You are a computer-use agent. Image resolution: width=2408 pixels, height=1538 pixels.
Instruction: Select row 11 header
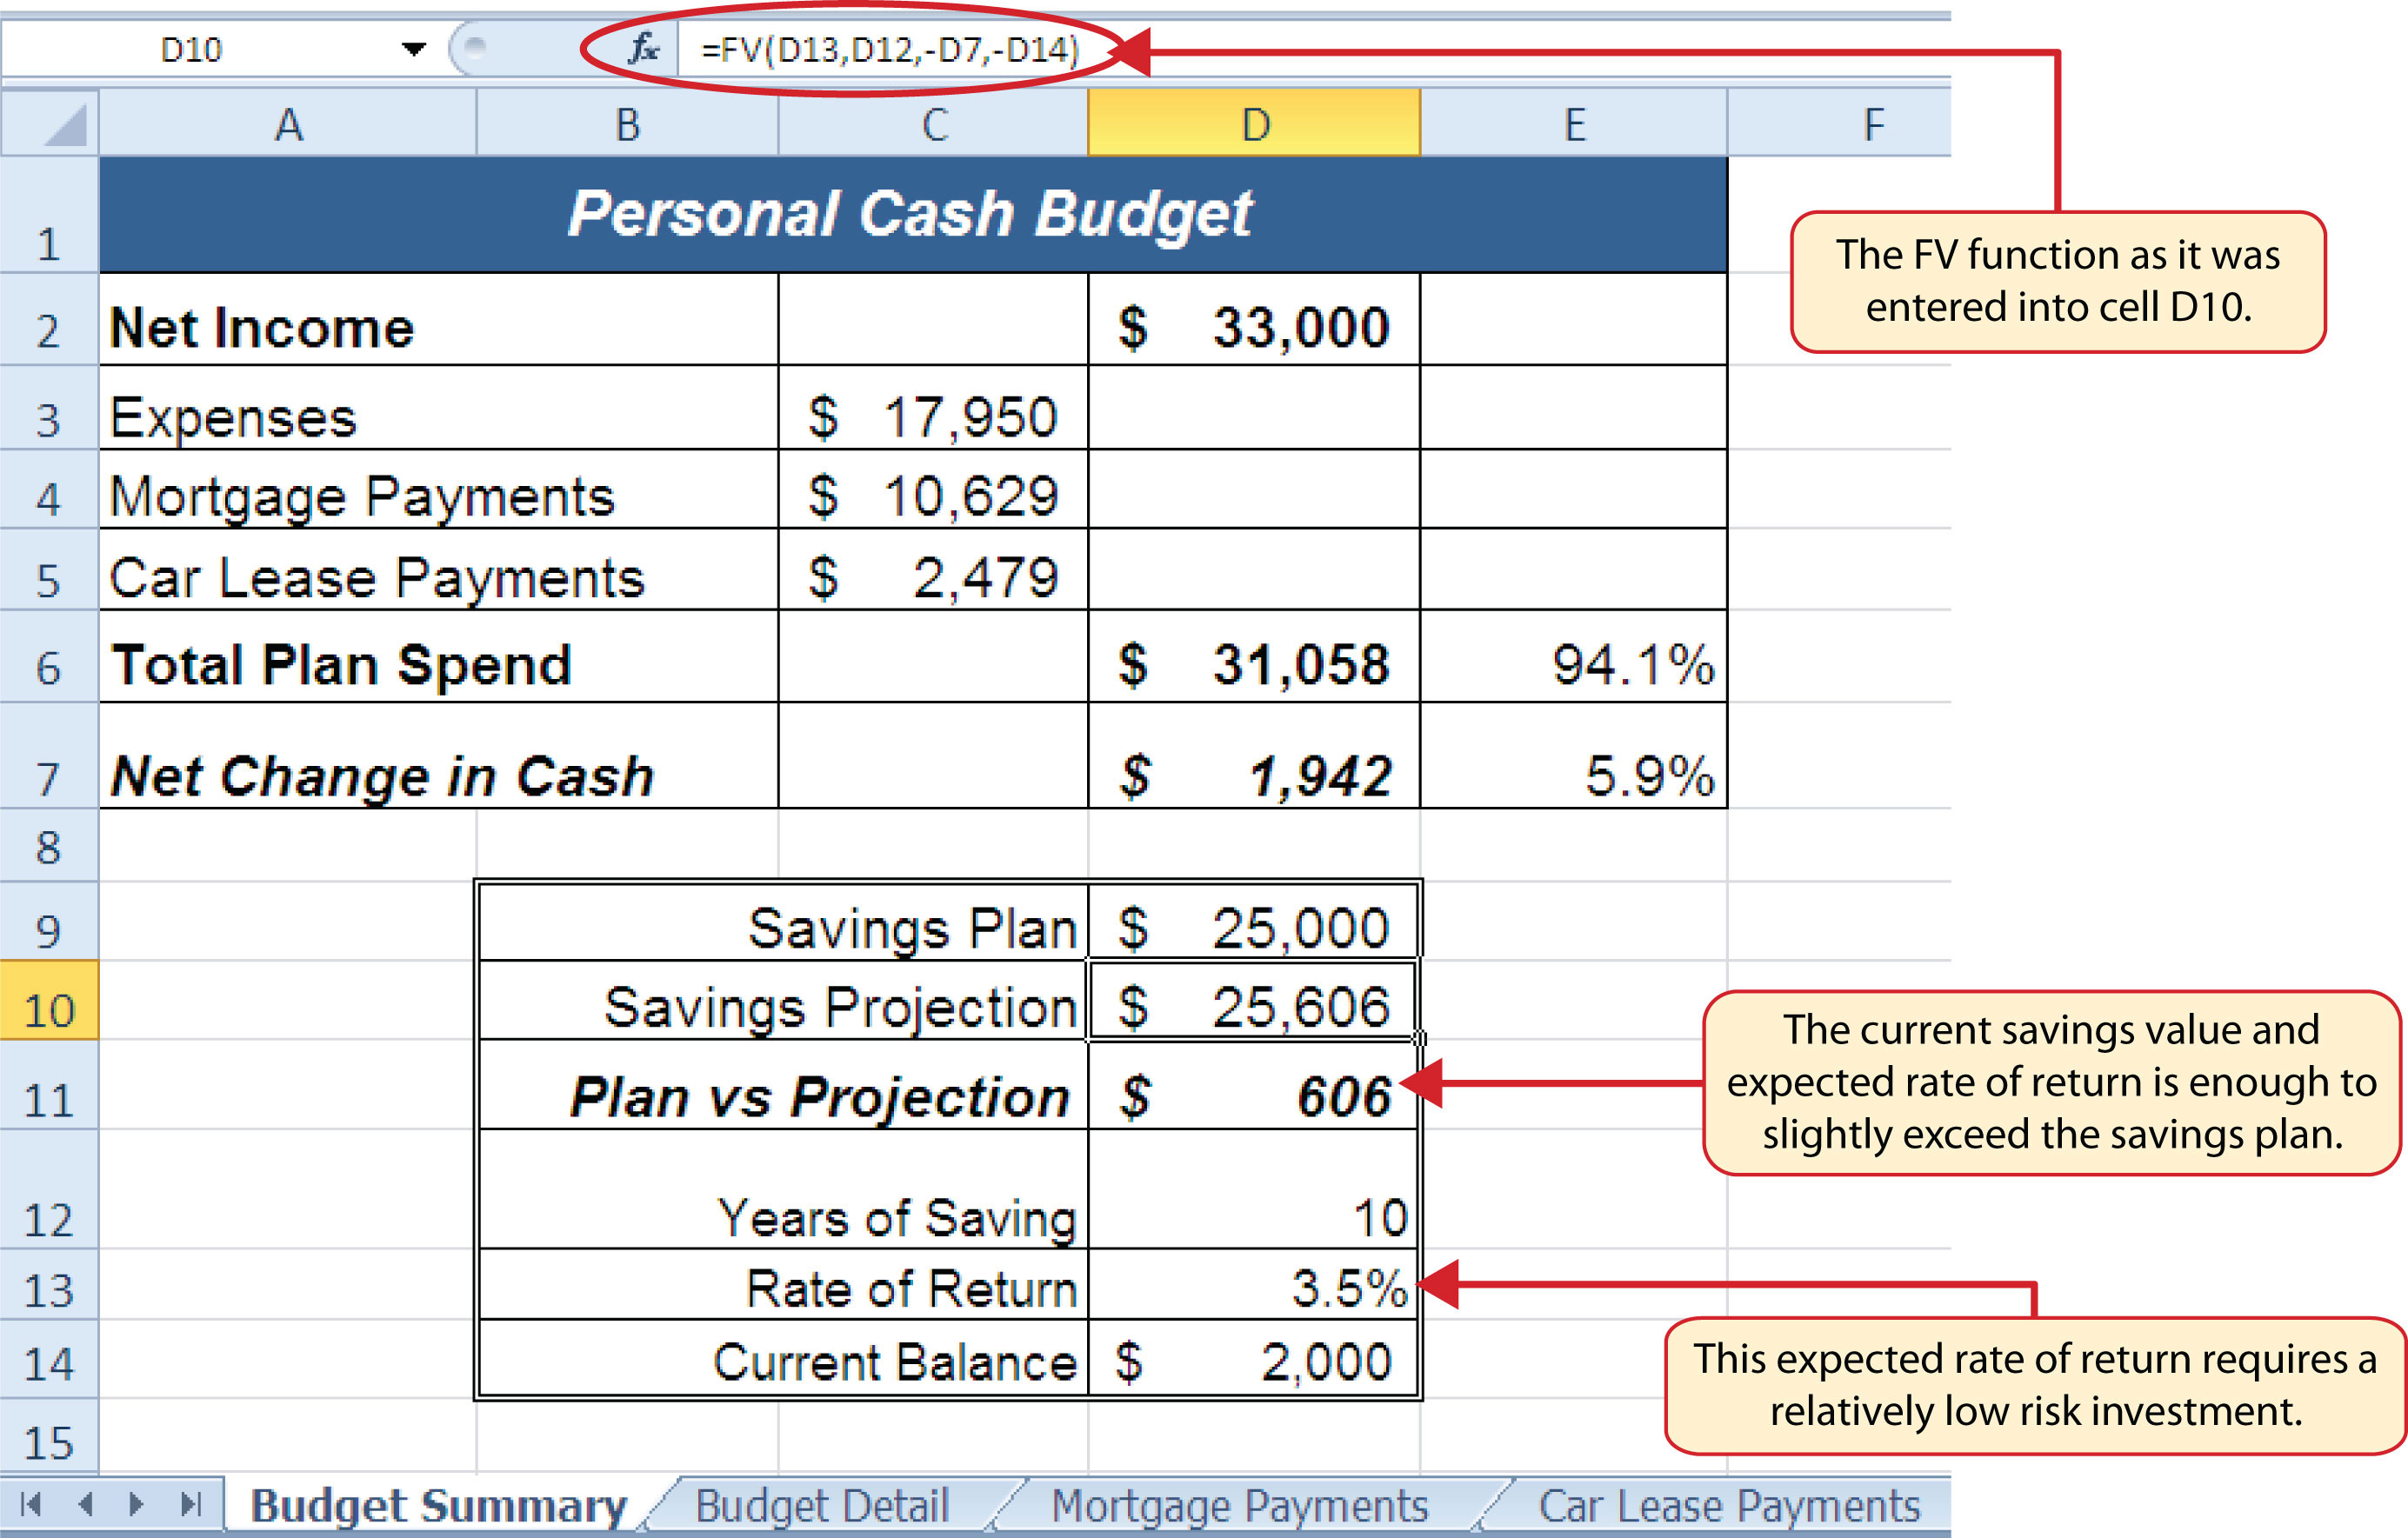point(49,1085)
